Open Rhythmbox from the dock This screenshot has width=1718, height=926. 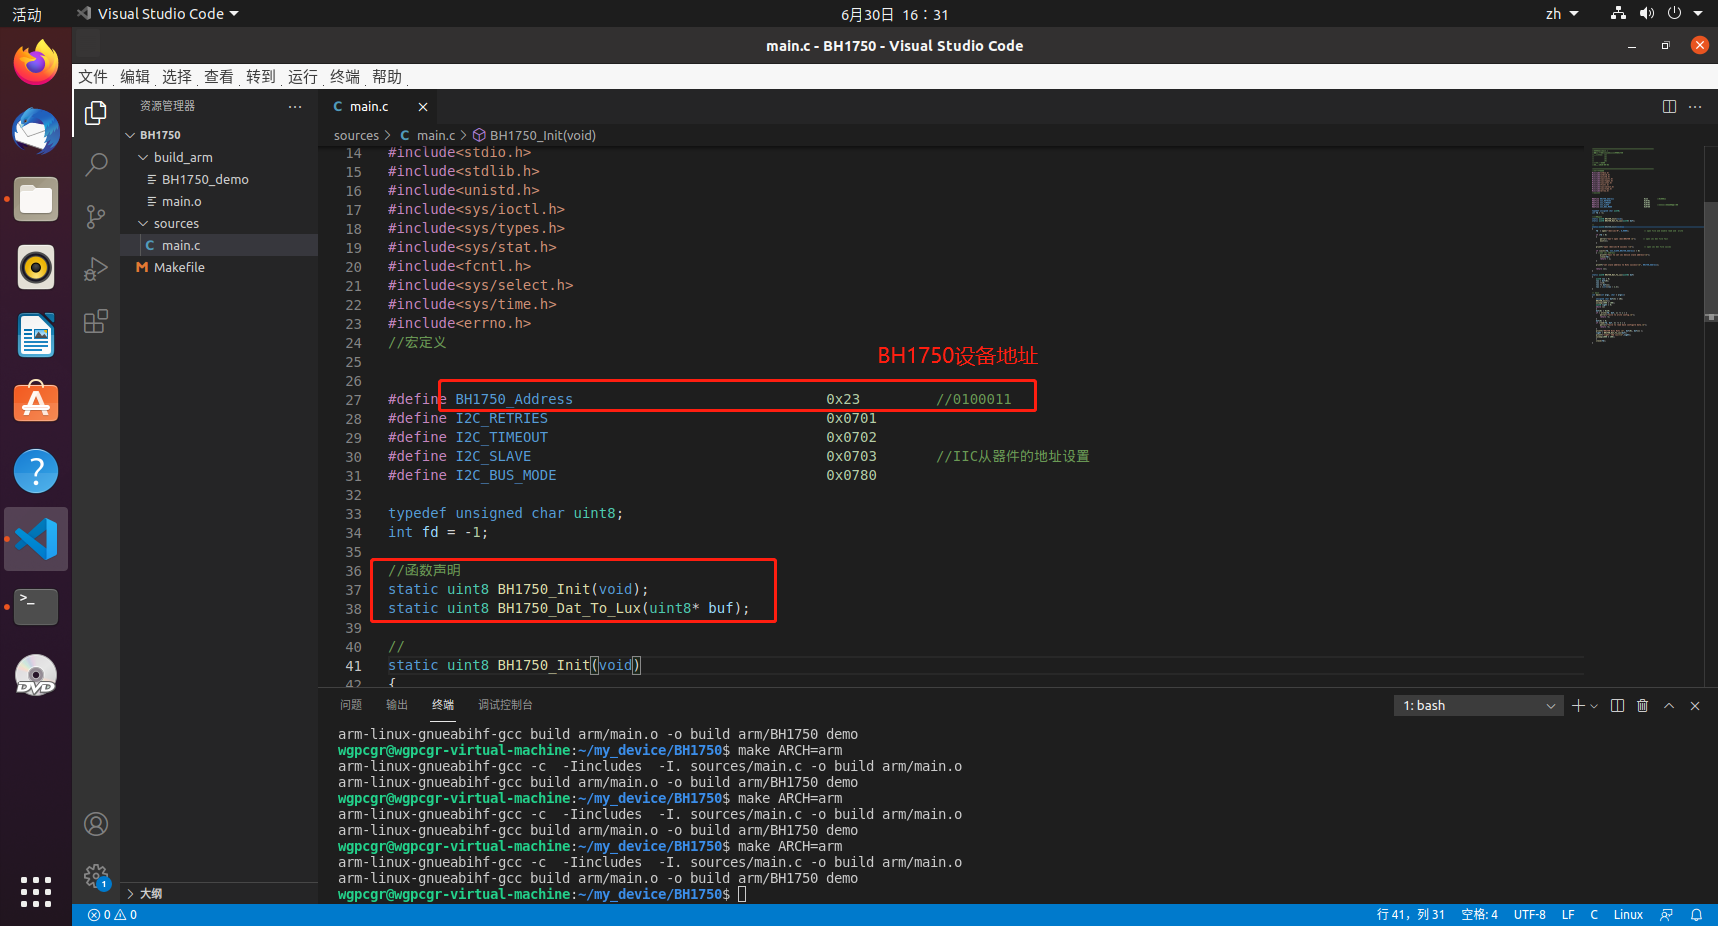pyautogui.click(x=36, y=267)
